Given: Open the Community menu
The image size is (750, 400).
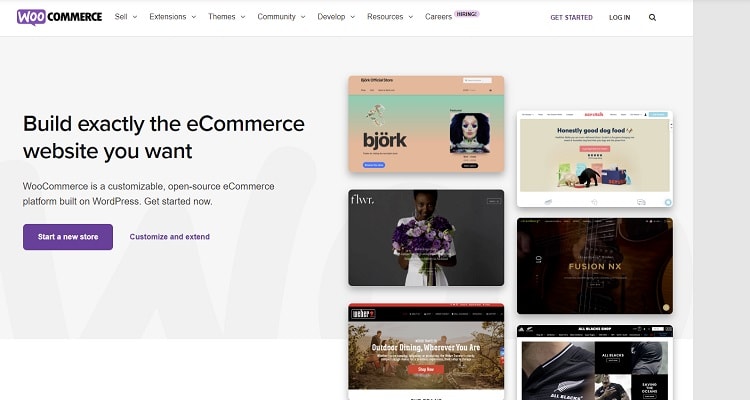Looking at the screenshot, I should [x=276, y=17].
